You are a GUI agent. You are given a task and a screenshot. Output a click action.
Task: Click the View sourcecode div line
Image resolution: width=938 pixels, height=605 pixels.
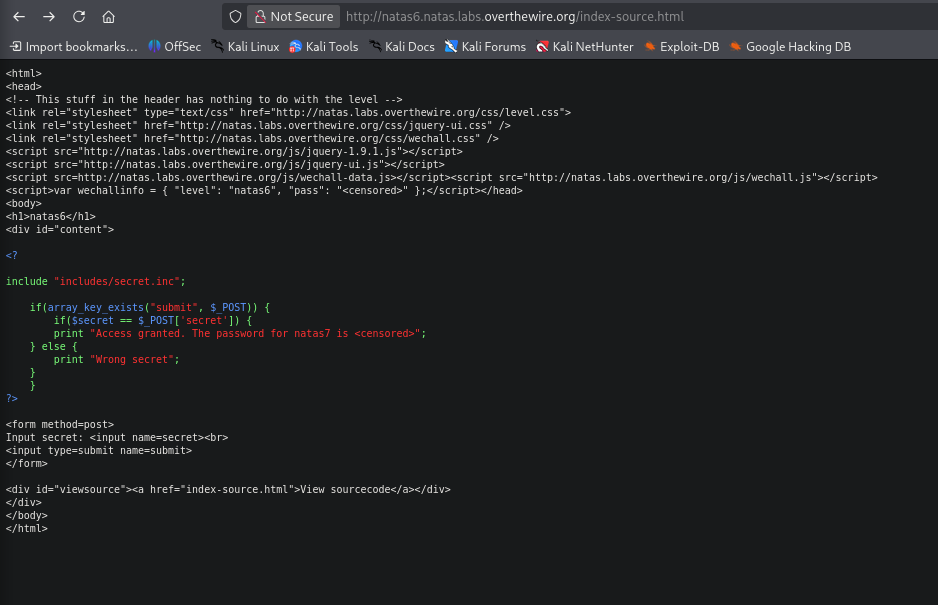(x=228, y=490)
